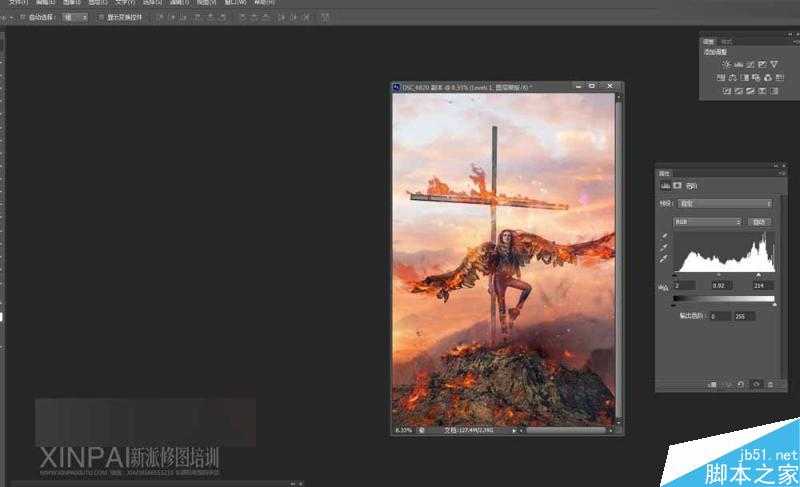Select the Properties panel tab
The width and height of the screenshot is (800, 487).
click(x=664, y=173)
